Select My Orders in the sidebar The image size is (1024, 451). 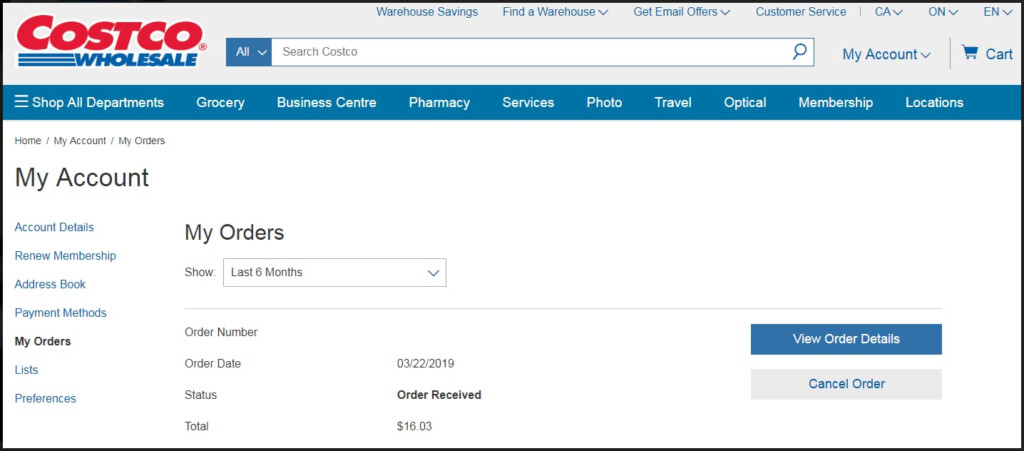[42, 341]
